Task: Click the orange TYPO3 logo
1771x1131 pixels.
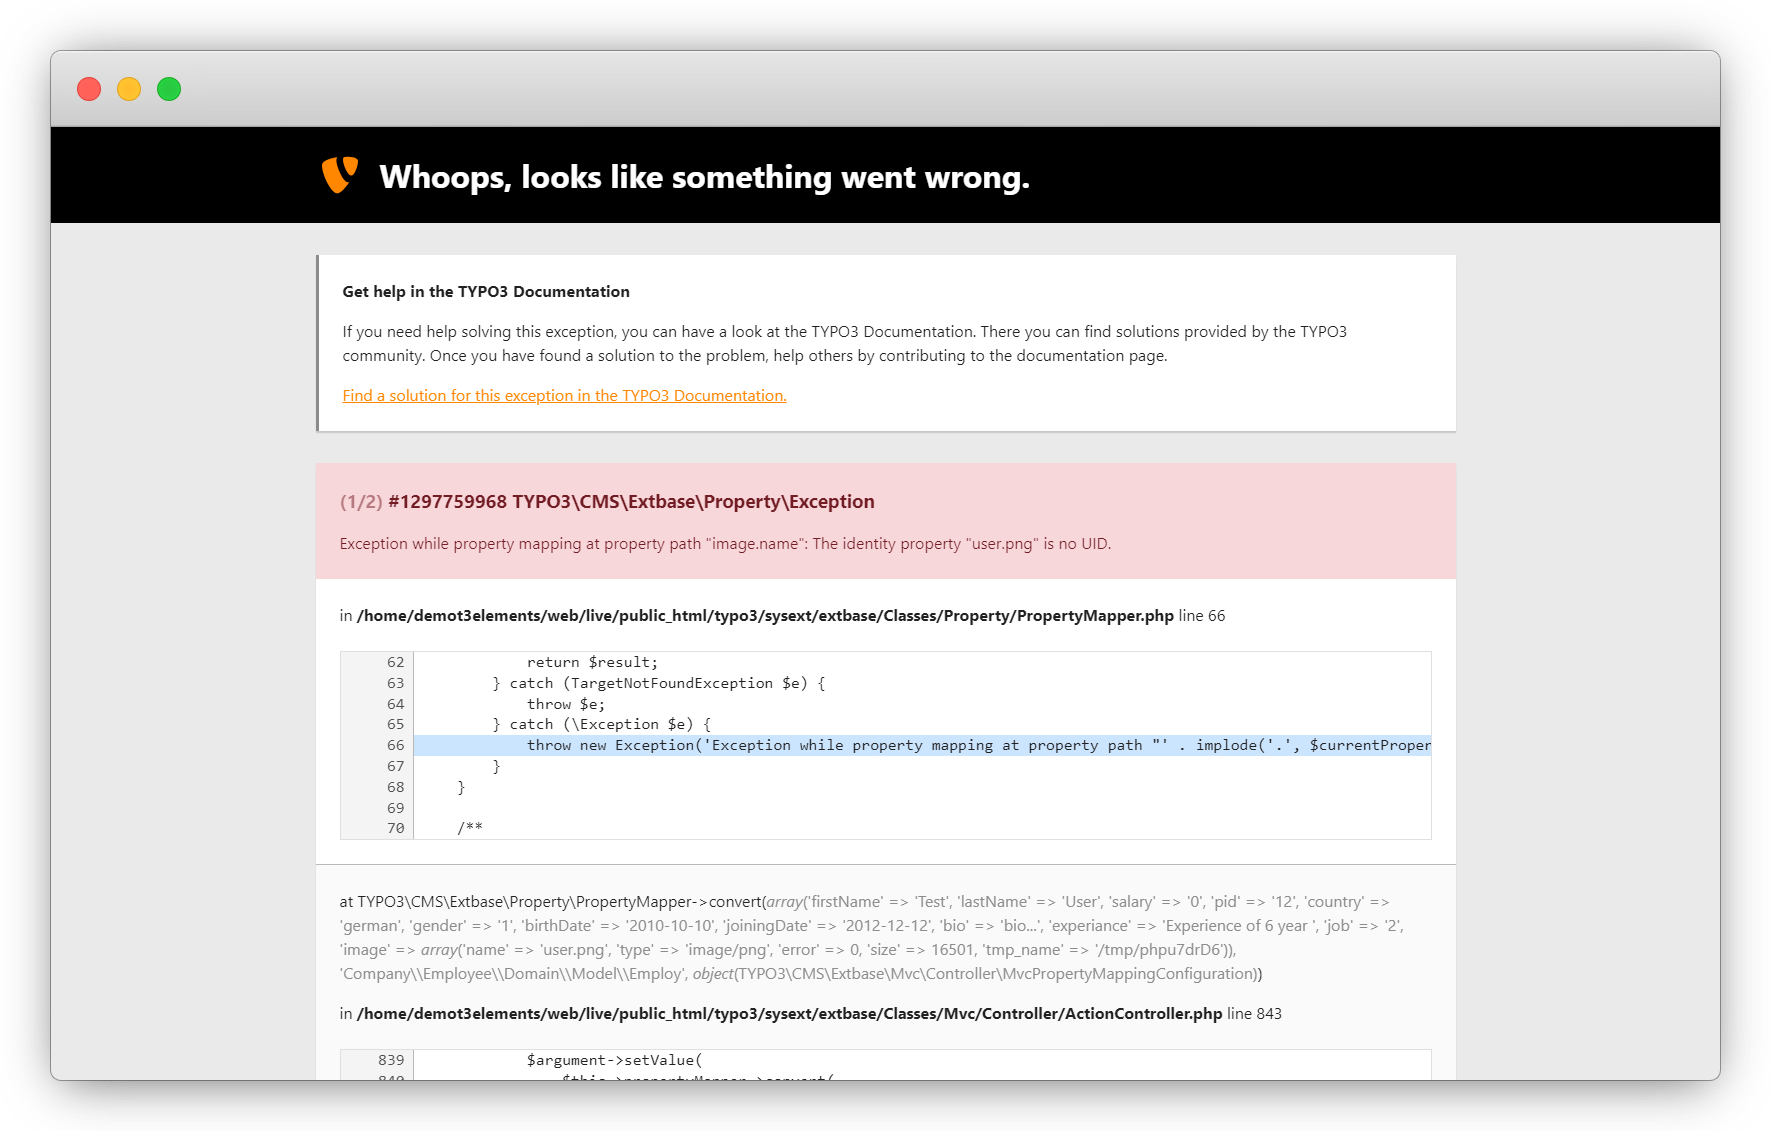Action: pos(340,175)
